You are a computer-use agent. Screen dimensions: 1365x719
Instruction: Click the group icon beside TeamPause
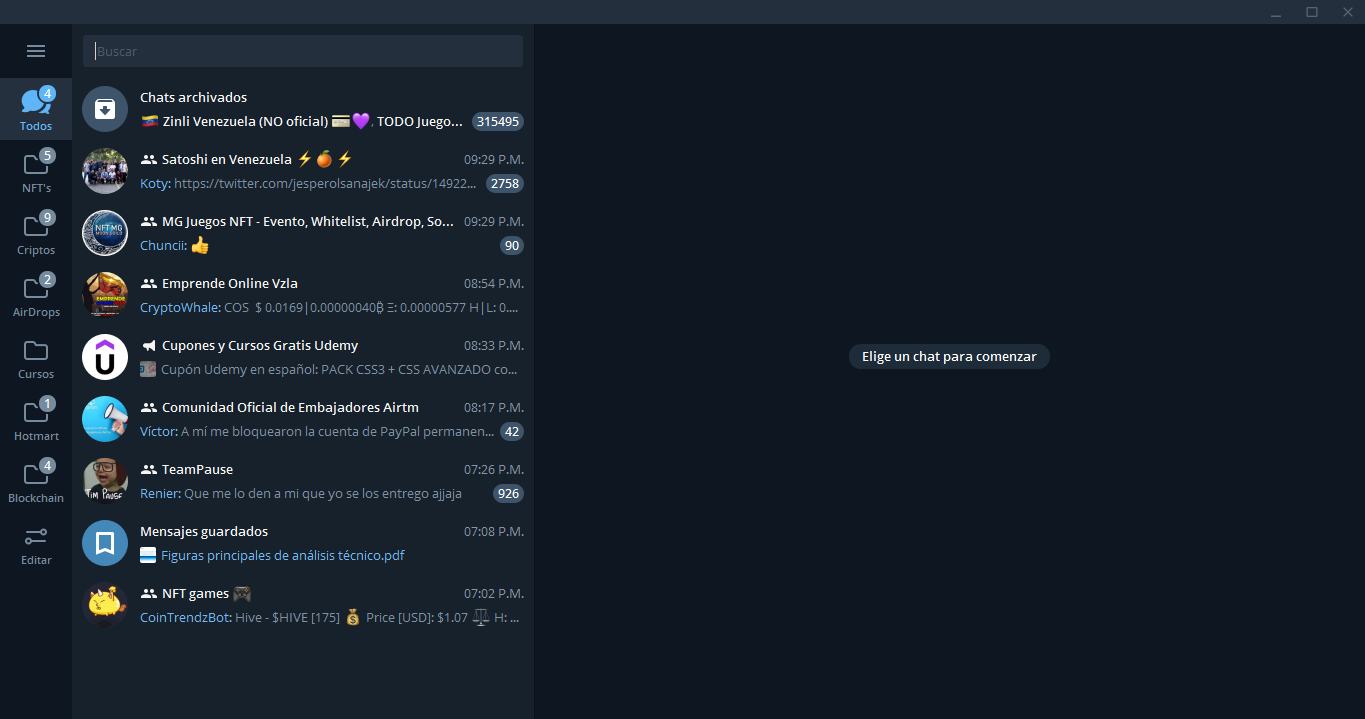point(149,469)
